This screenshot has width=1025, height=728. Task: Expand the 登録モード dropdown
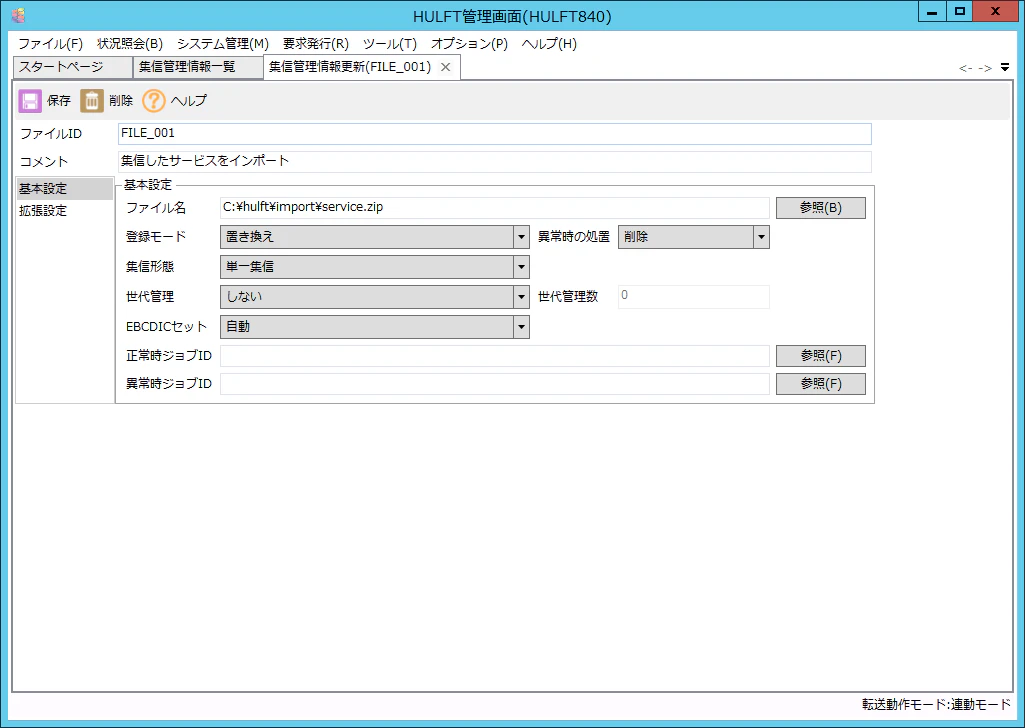[x=521, y=237]
